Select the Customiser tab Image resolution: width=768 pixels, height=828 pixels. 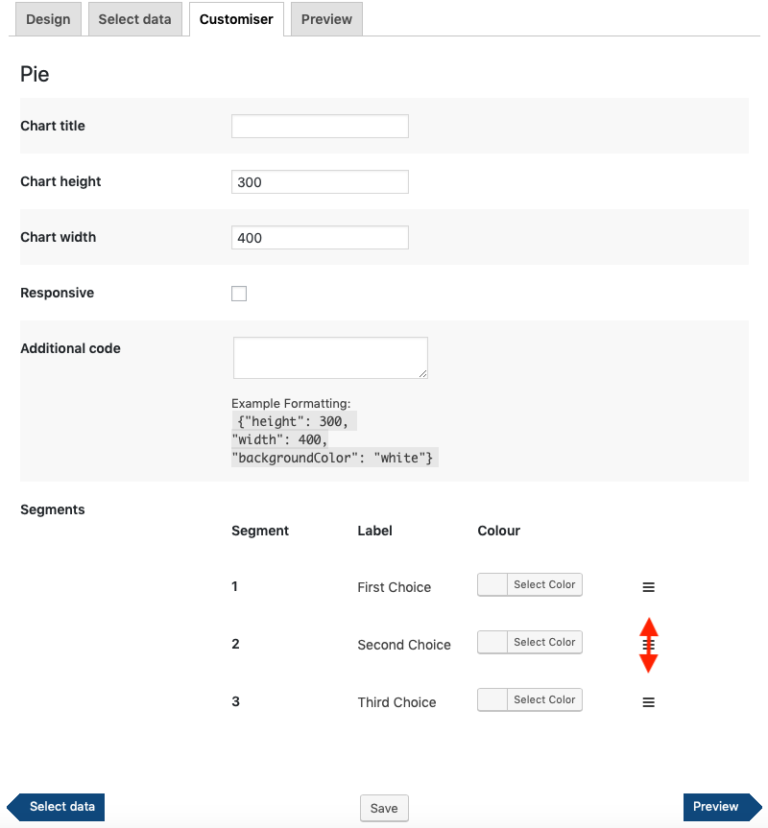(x=236, y=18)
